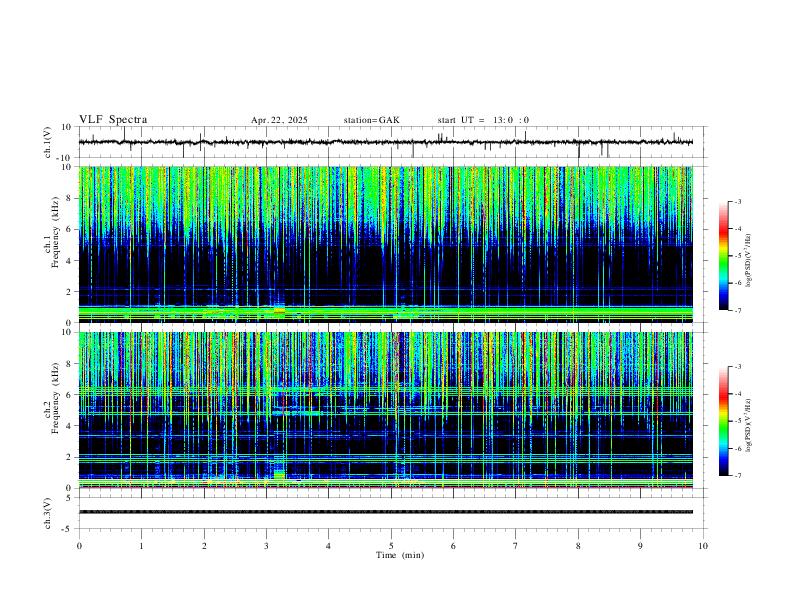This screenshot has height=612, width=792.
Task: Click the "start UT = 13:0 :0" text
Action: (483, 120)
